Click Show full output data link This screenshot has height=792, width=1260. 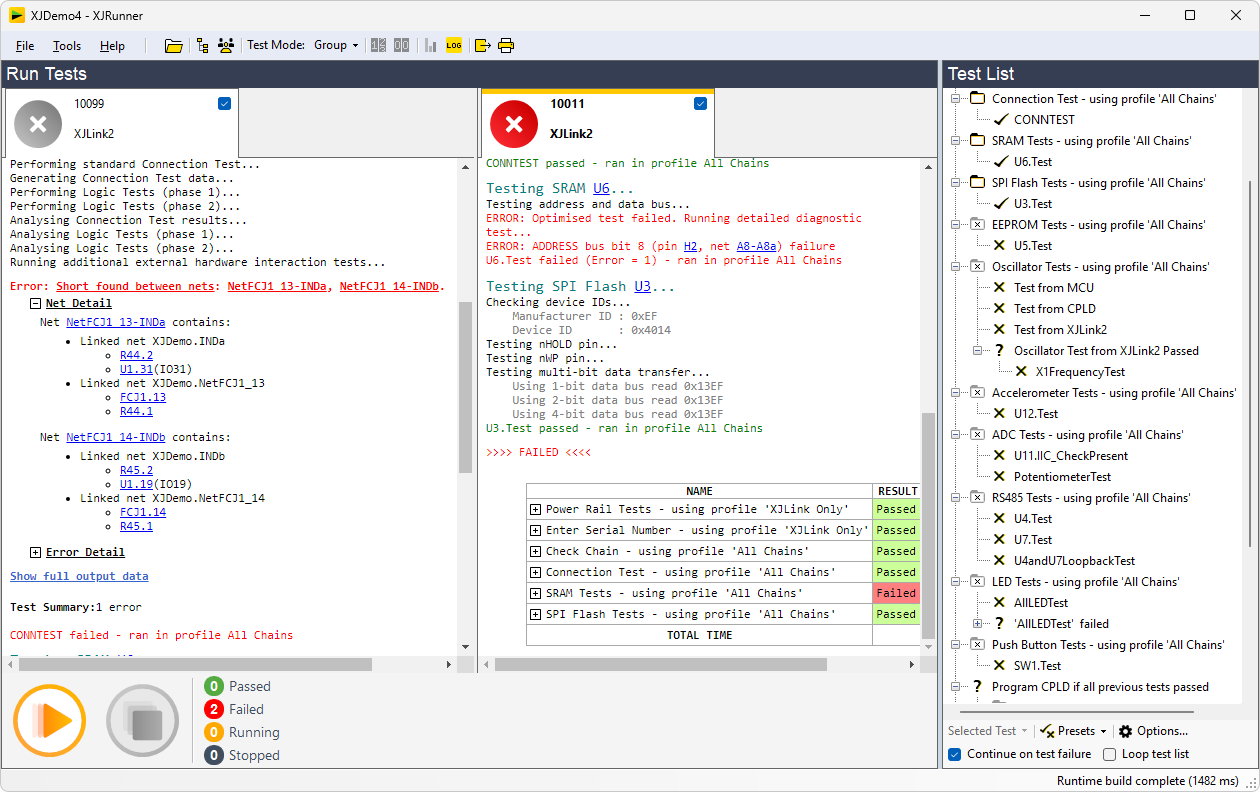pos(79,576)
